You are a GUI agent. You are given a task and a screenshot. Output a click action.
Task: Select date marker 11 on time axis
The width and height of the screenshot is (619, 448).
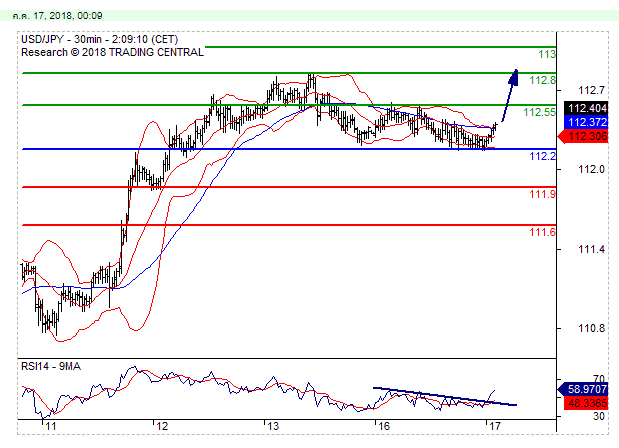(x=51, y=426)
